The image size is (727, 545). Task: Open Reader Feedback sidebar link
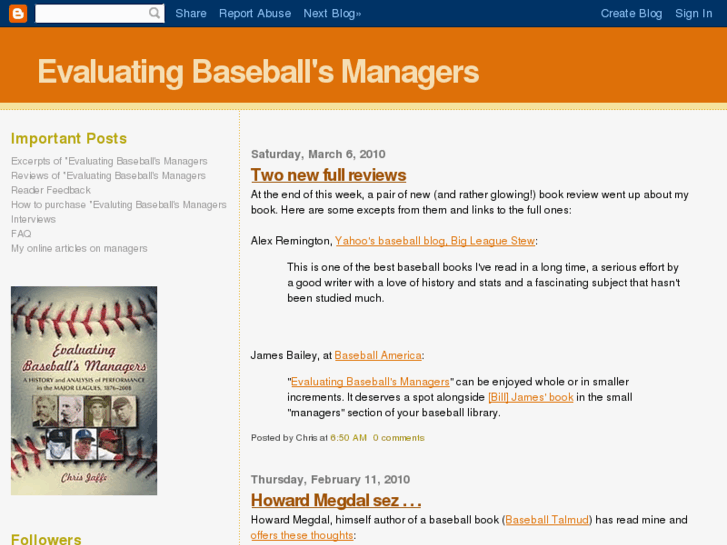coord(51,190)
